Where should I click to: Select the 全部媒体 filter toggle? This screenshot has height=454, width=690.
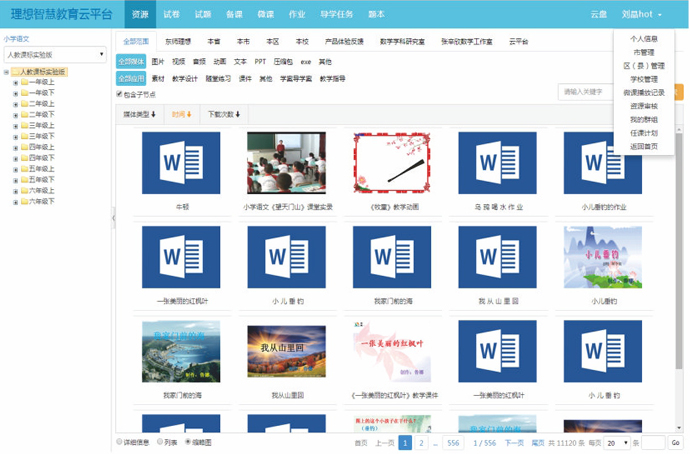(131, 62)
